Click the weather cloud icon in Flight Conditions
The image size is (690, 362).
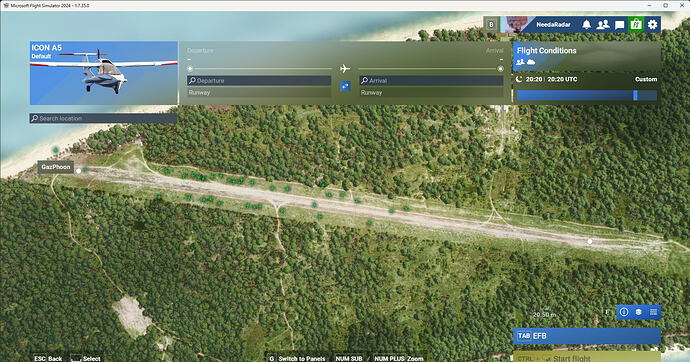[x=531, y=62]
